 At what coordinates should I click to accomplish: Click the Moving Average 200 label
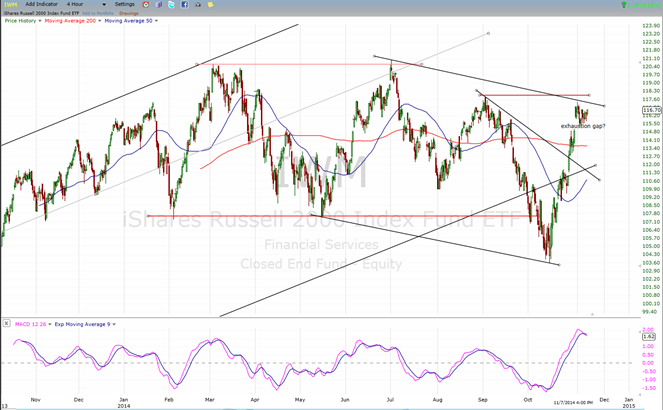coord(70,21)
